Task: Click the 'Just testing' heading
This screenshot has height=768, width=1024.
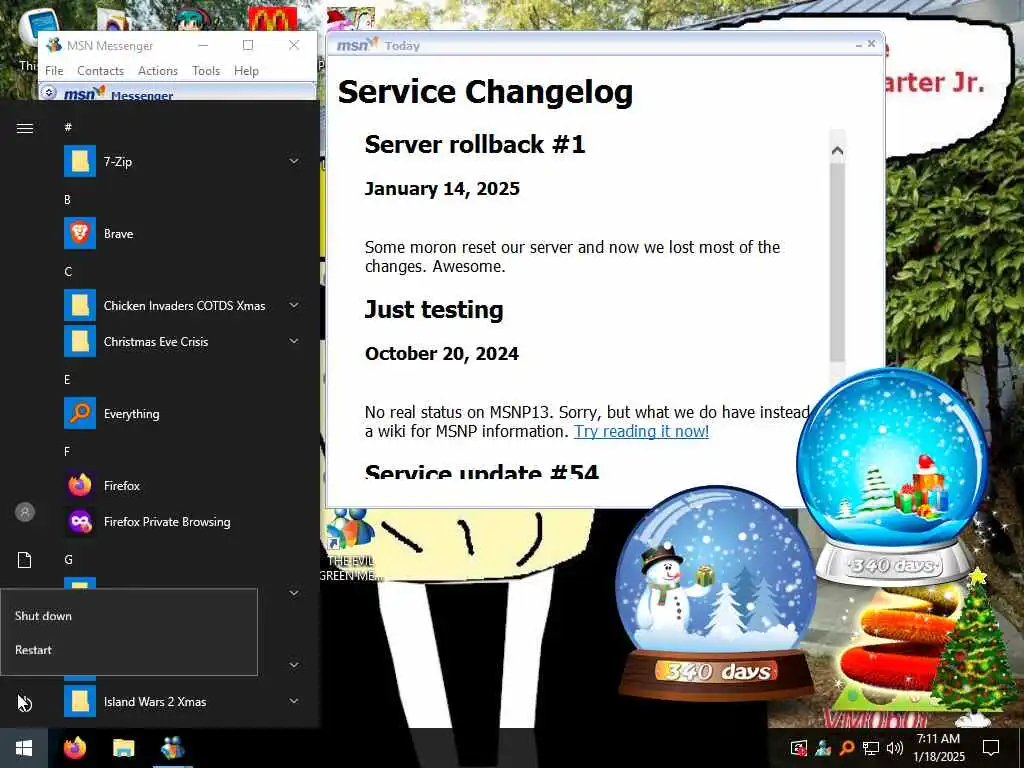Action: click(434, 310)
